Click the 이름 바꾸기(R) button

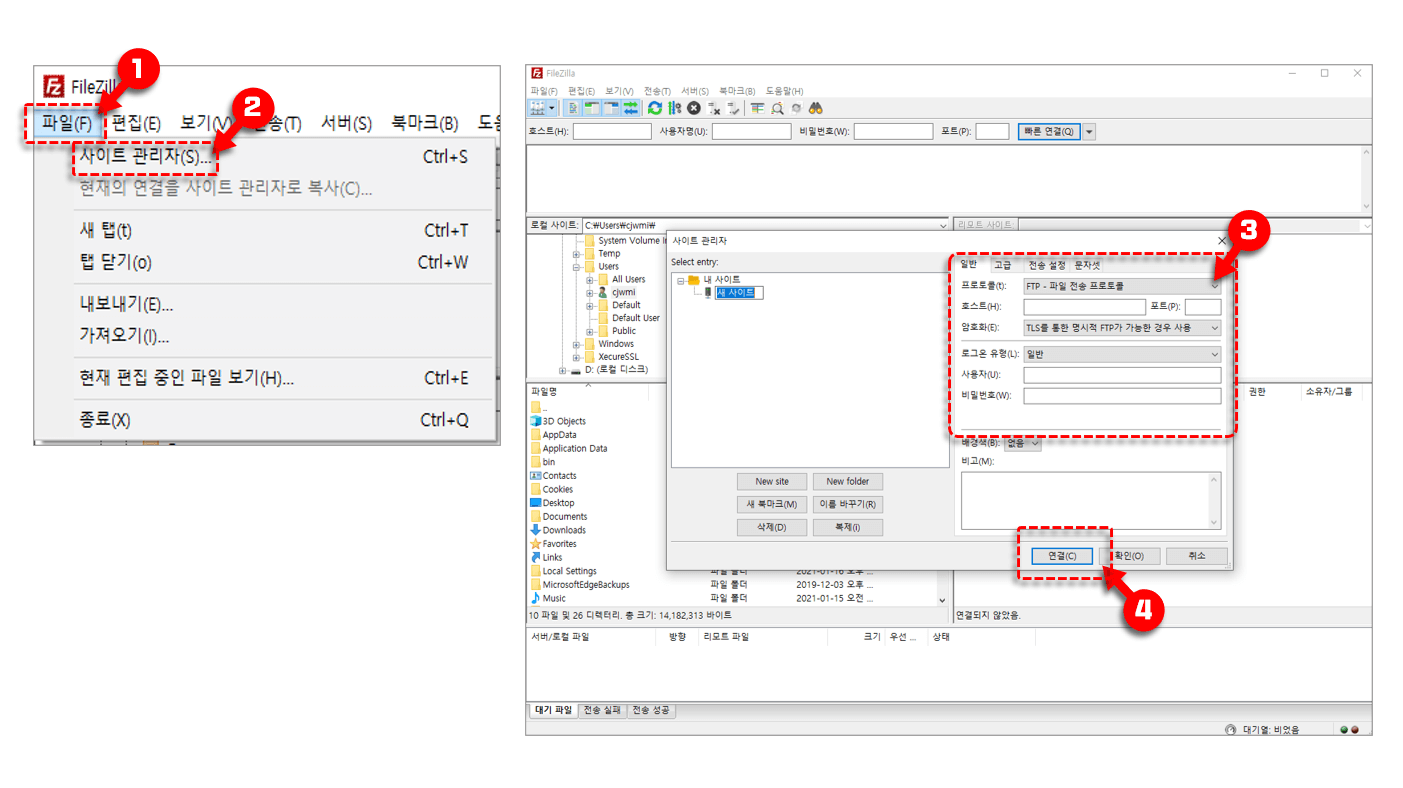coord(848,505)
